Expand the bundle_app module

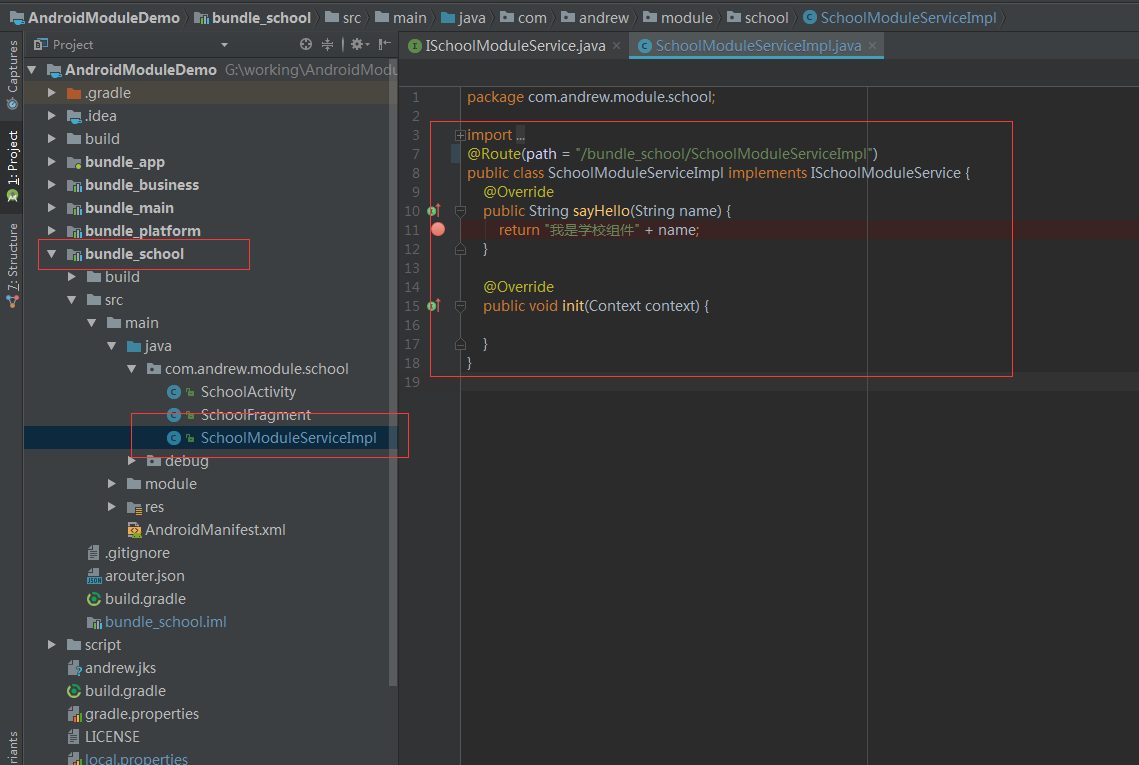pyautogui.click(x=51, y=162)
